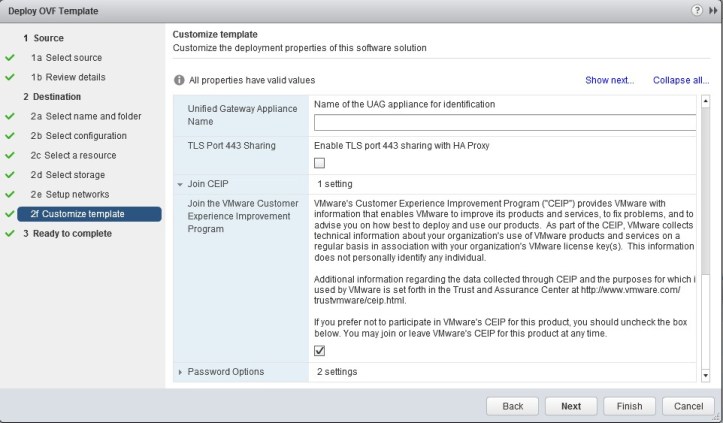Click the checkmark icon beside Setup networks
This screenshot has width=723, height=423.
point(9,194)
